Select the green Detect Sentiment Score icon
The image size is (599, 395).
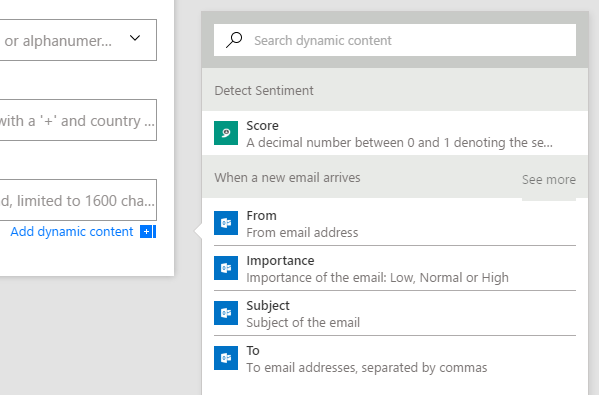(226, 133)
